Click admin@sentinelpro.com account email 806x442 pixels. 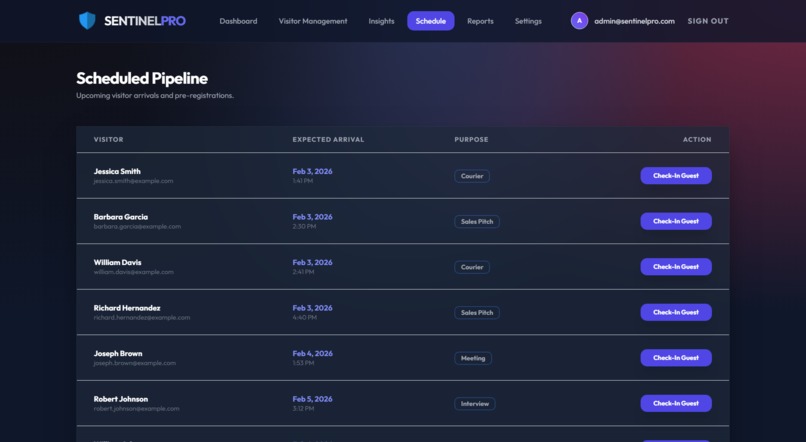pos(634,21)
